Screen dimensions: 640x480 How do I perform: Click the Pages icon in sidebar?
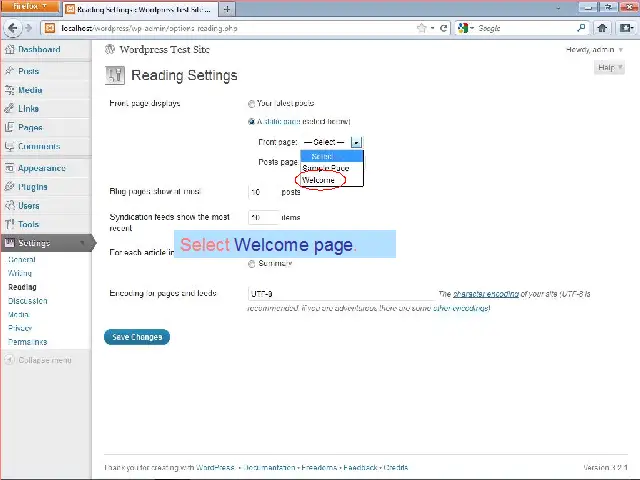click(x=9, y=127)
